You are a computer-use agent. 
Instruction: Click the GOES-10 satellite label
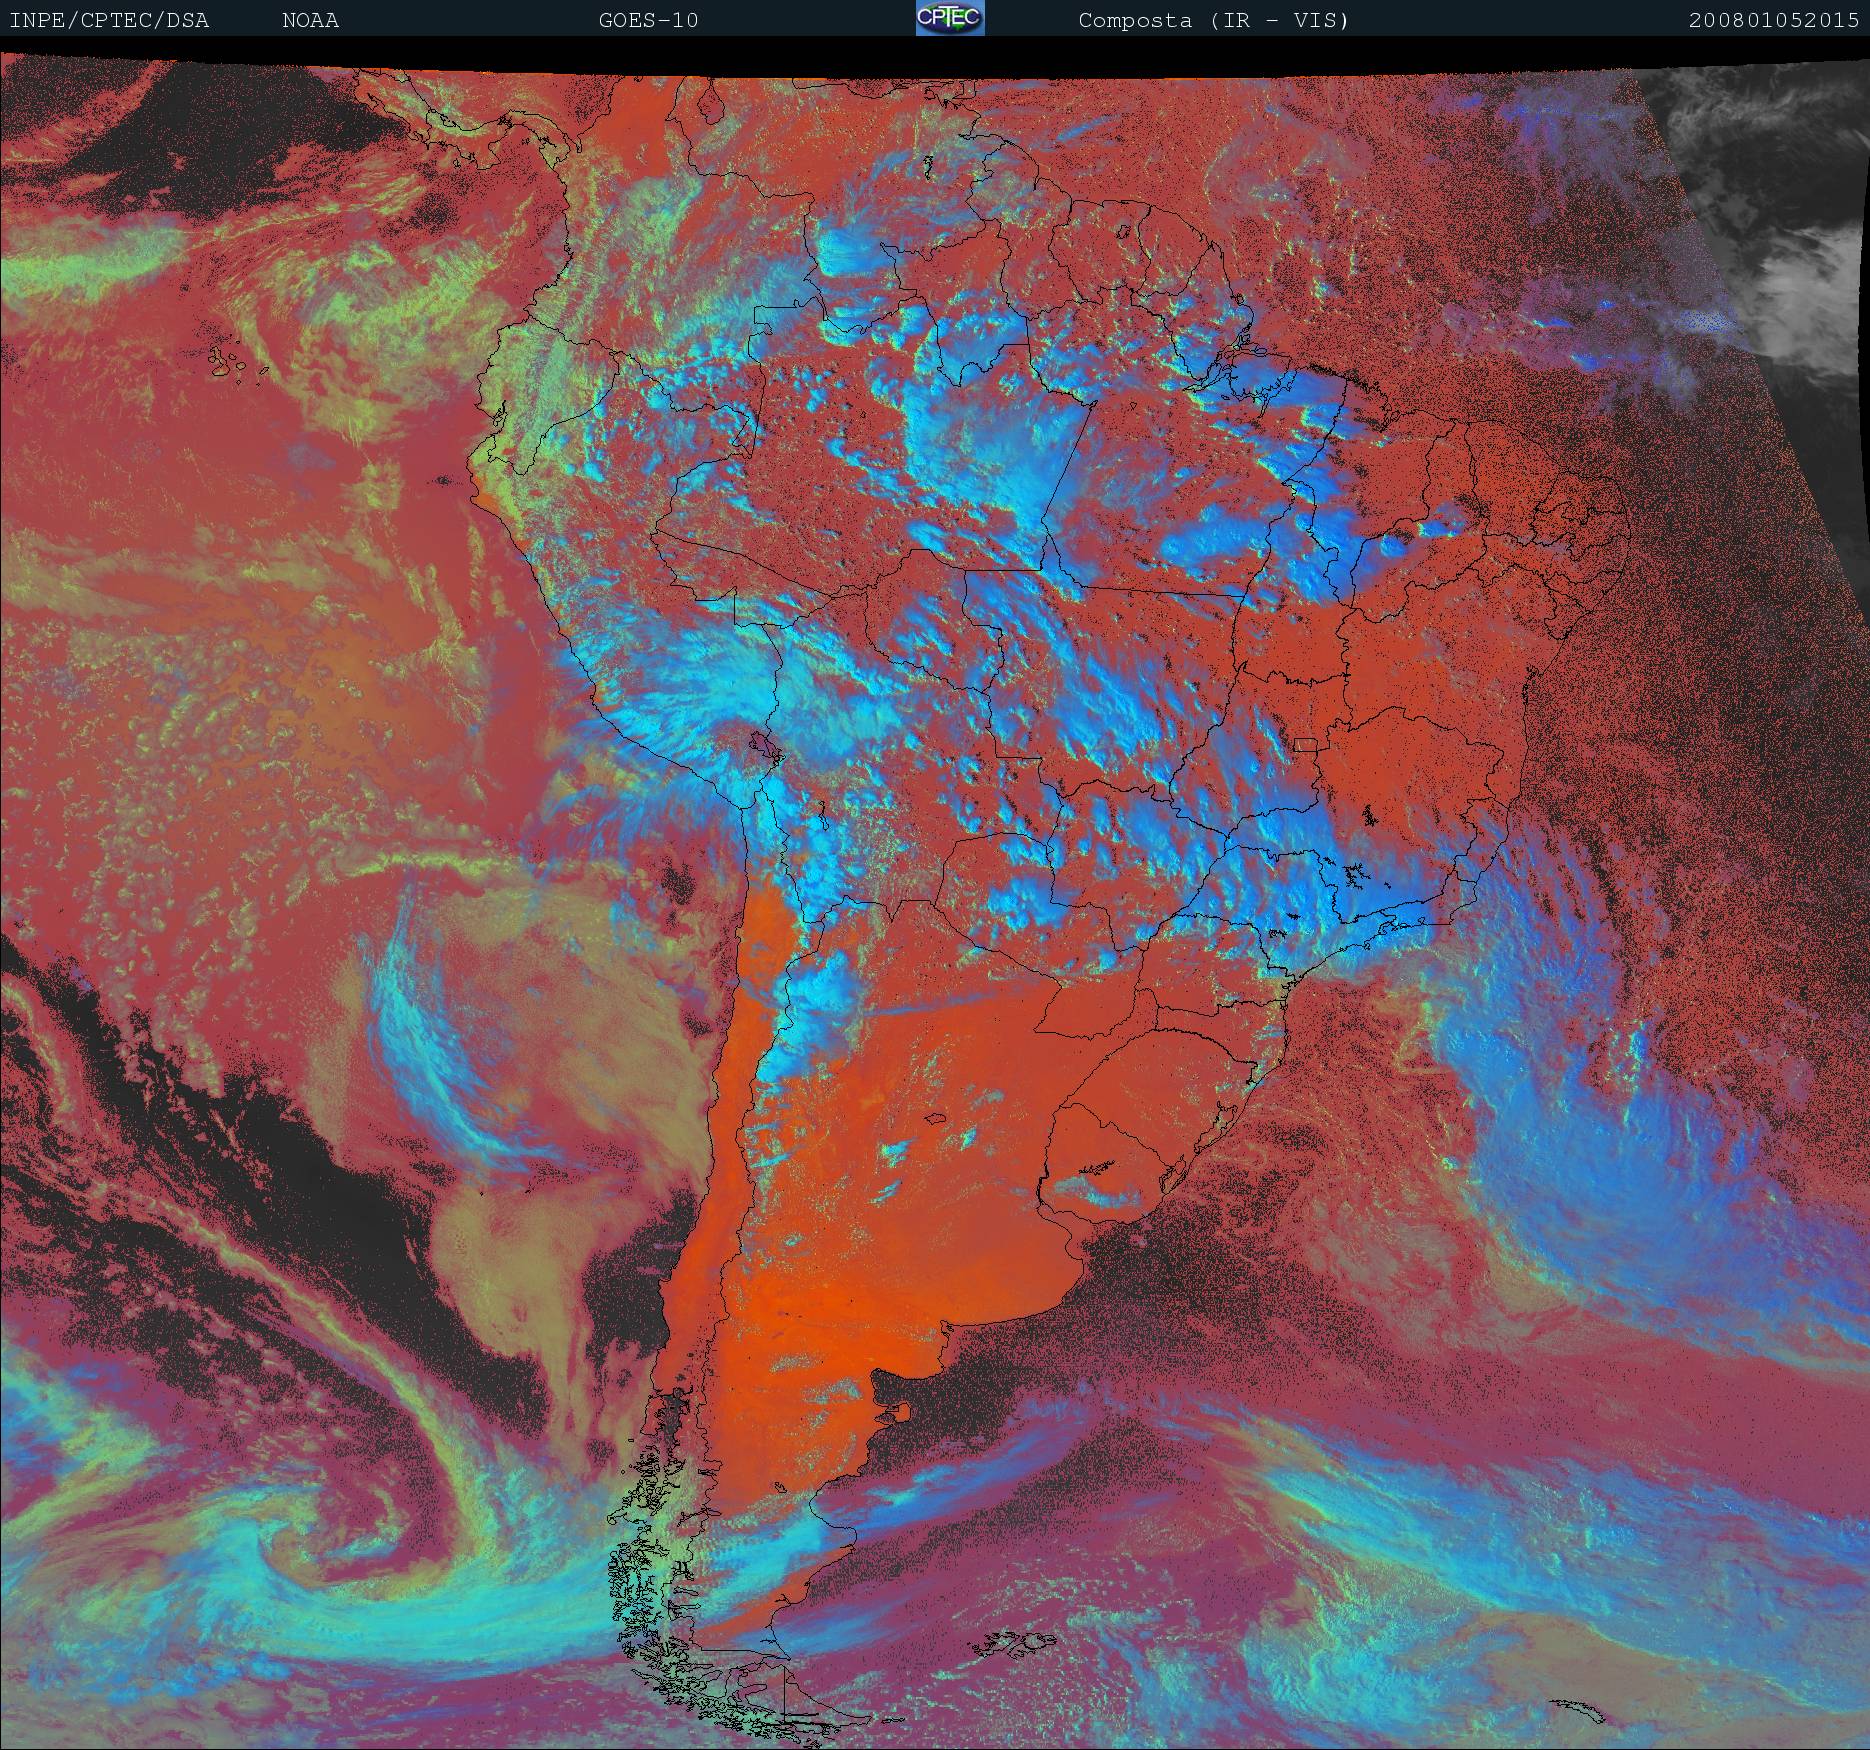(648, 20)
